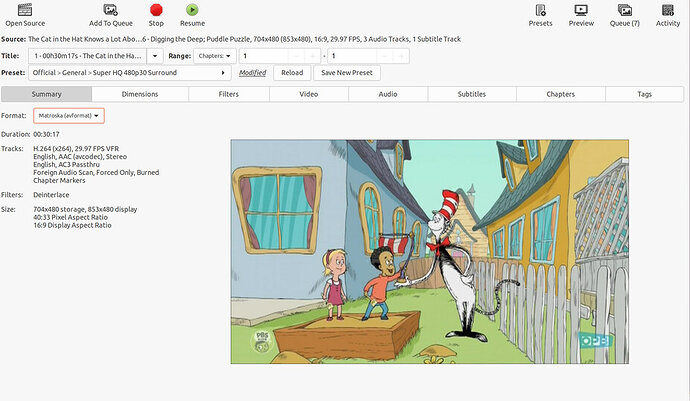Show the Queue (7) list
This screenshot has height=401, width=690.
click(624, 15)
